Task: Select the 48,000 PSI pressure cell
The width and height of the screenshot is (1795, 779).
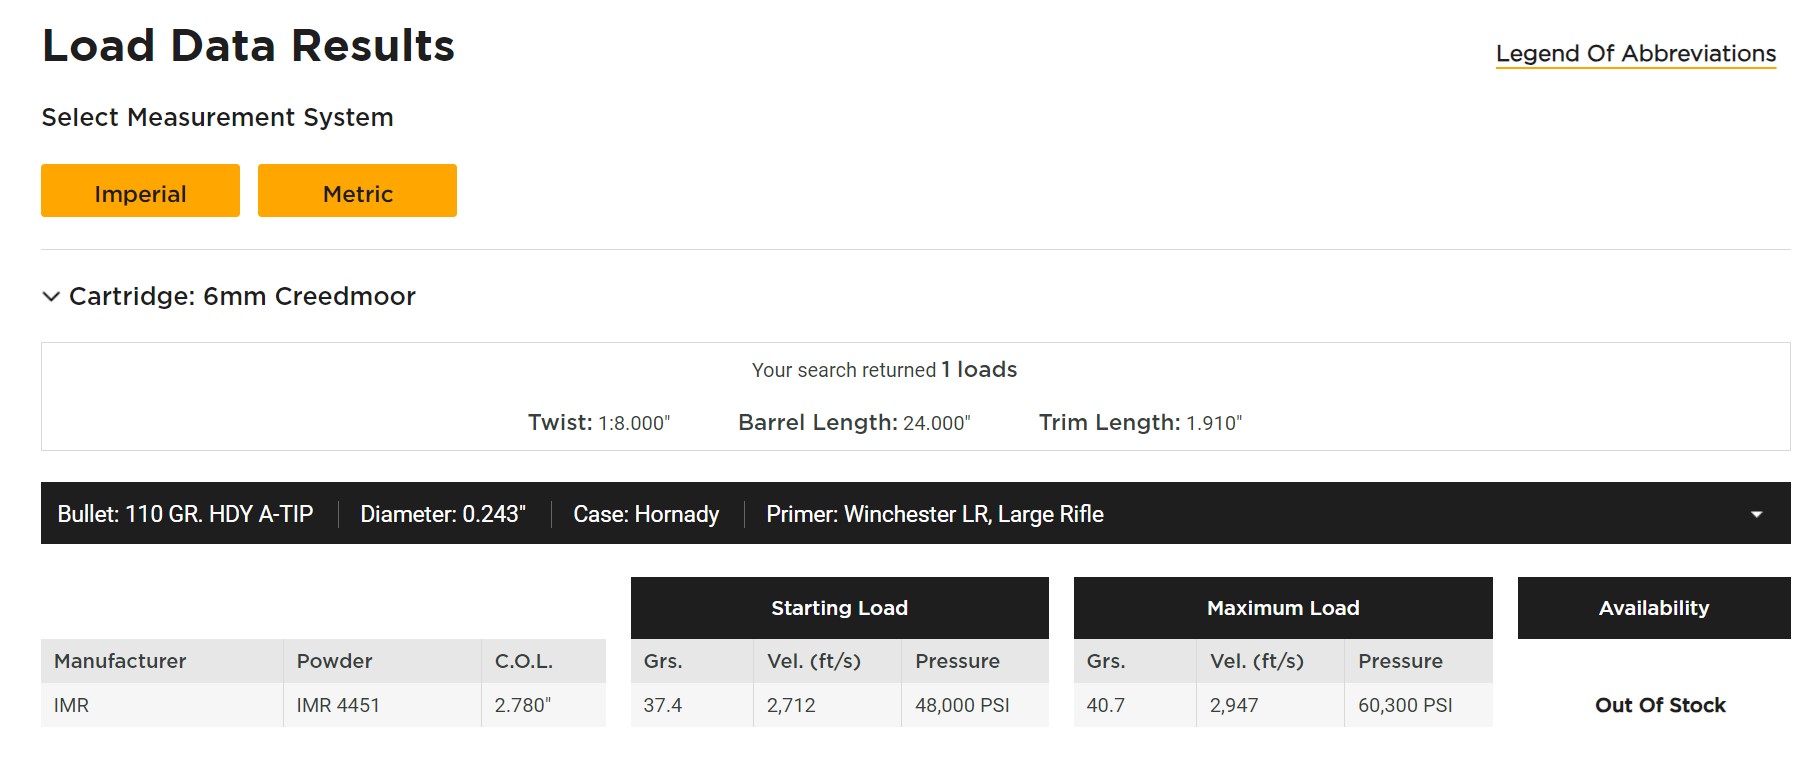Action: (x=962, y=705)
